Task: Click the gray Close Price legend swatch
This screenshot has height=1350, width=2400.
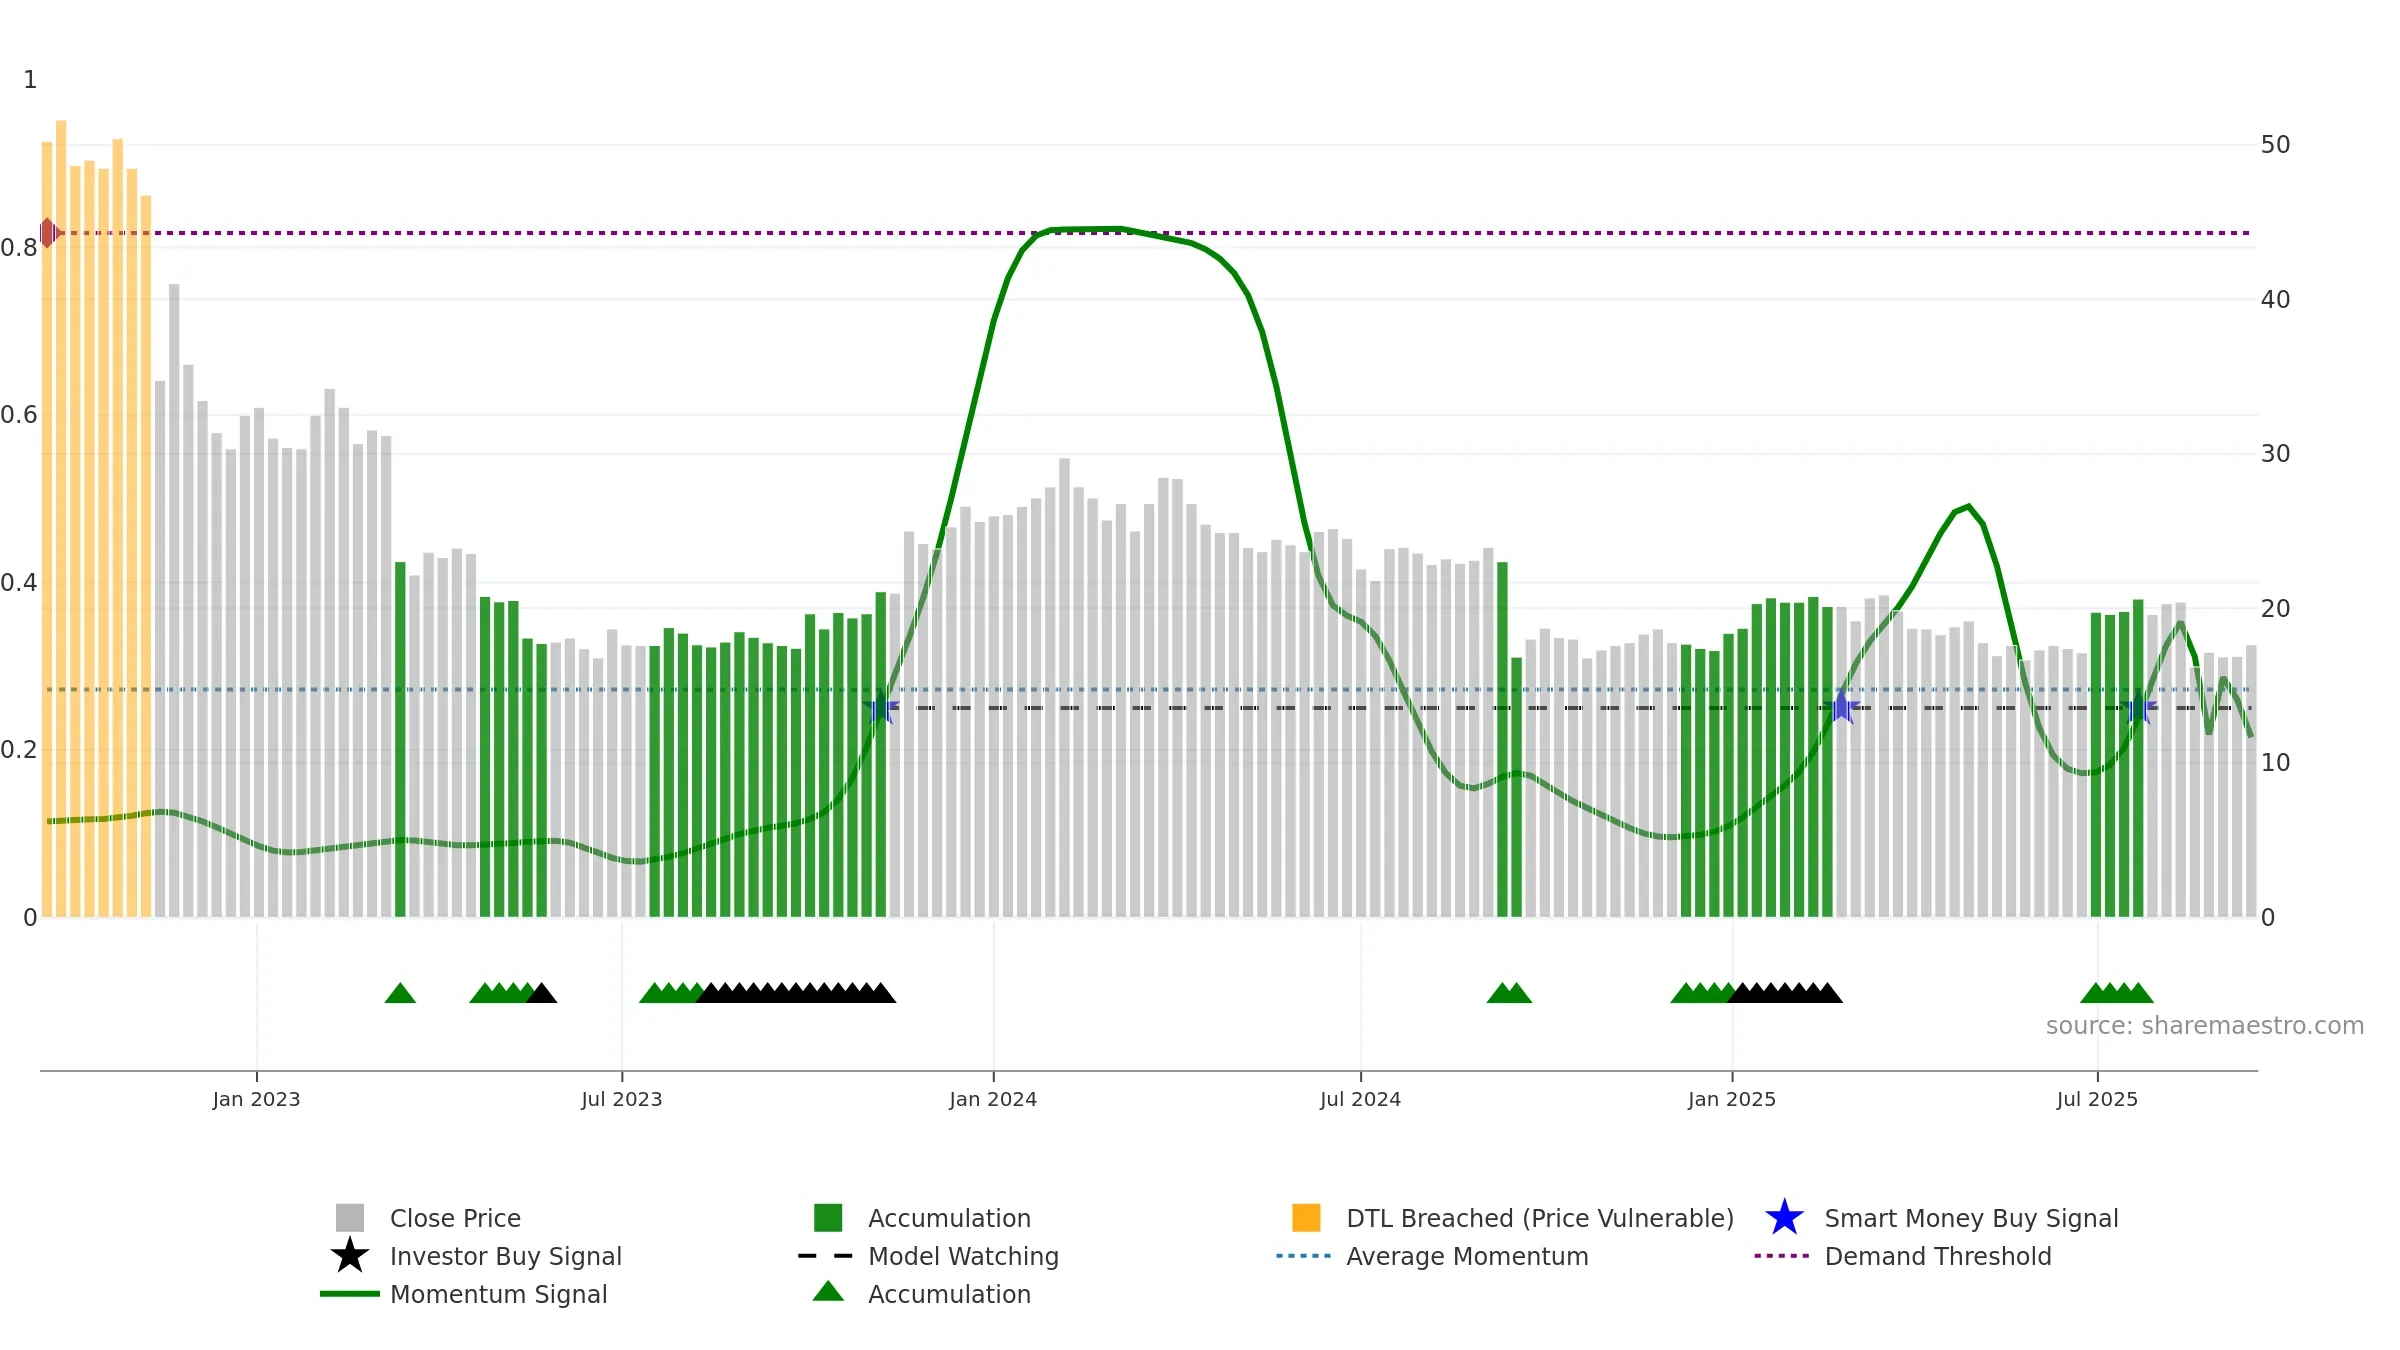Action: [x=350, y=1218]
